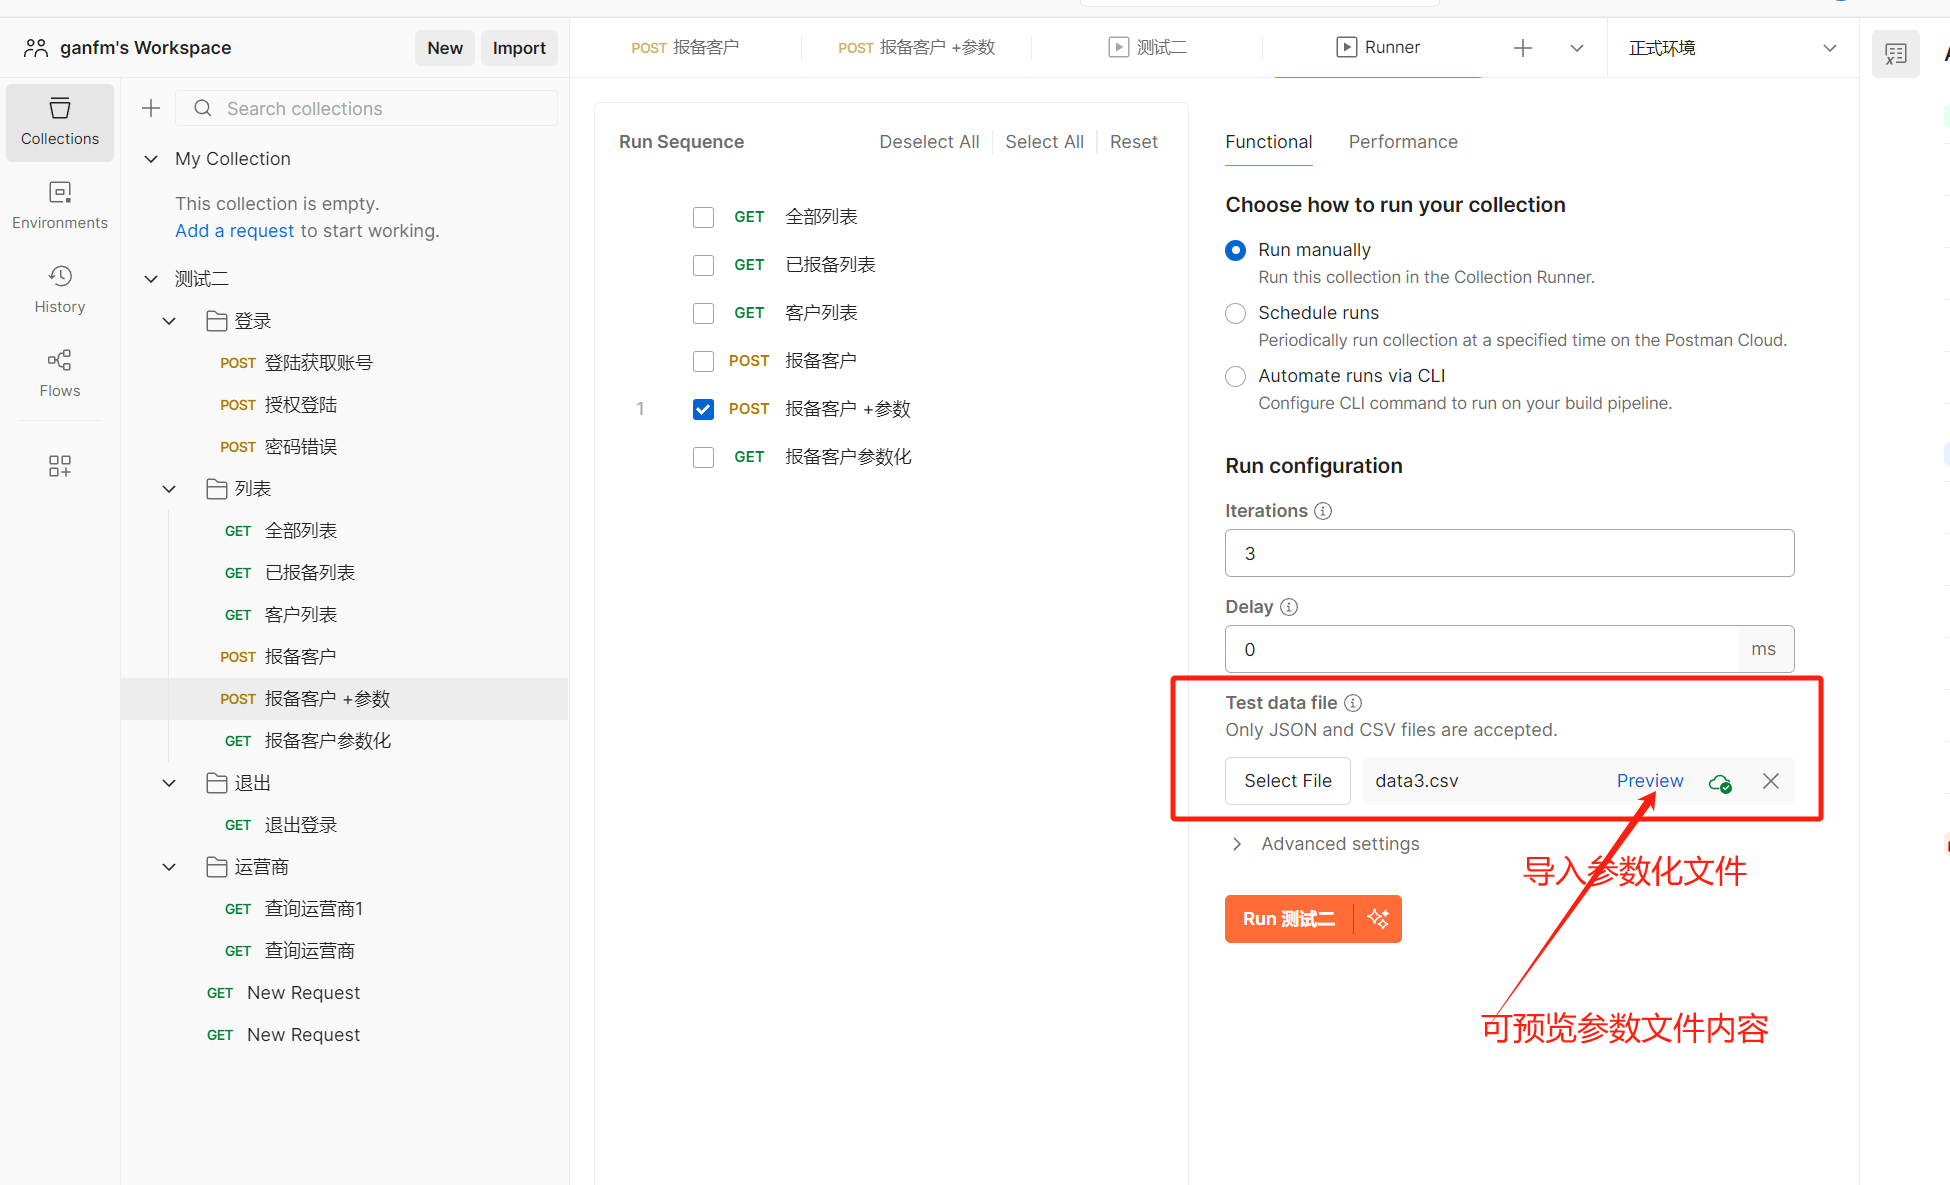Collapse the 登录 folder in the tree

pos(169,321)
